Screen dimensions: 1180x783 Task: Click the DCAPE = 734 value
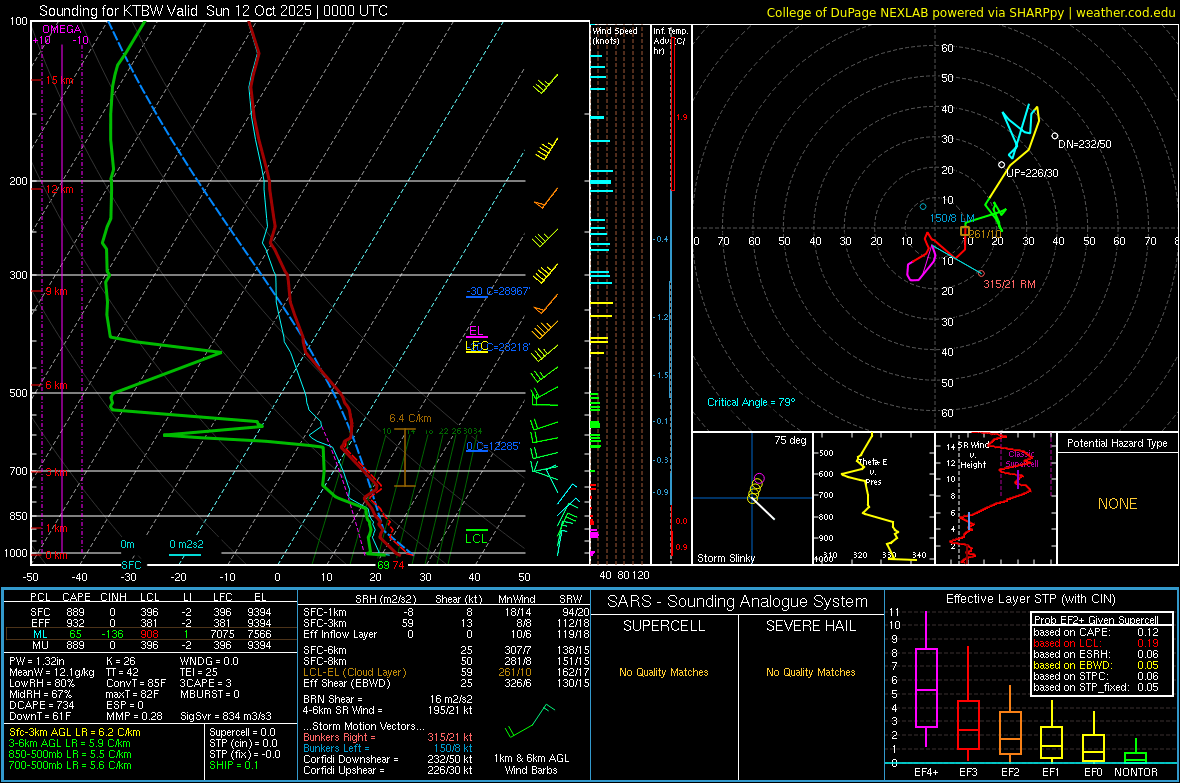click(x=41, y=705)
